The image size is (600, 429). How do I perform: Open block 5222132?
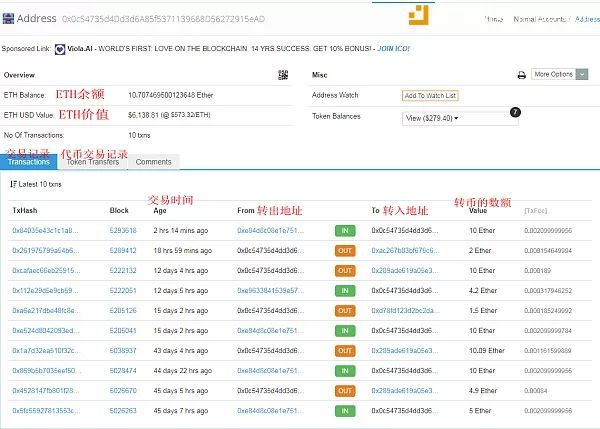[123, 271]
